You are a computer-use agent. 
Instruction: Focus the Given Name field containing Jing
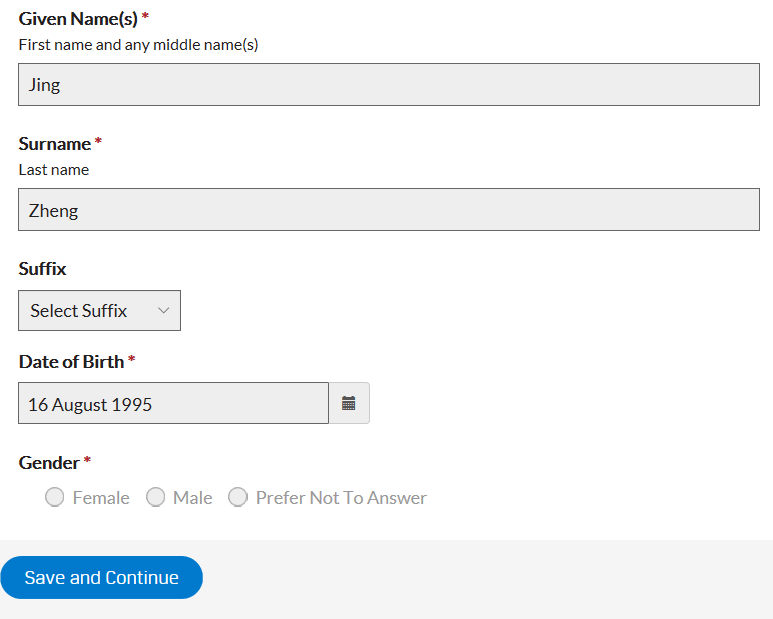389,85
